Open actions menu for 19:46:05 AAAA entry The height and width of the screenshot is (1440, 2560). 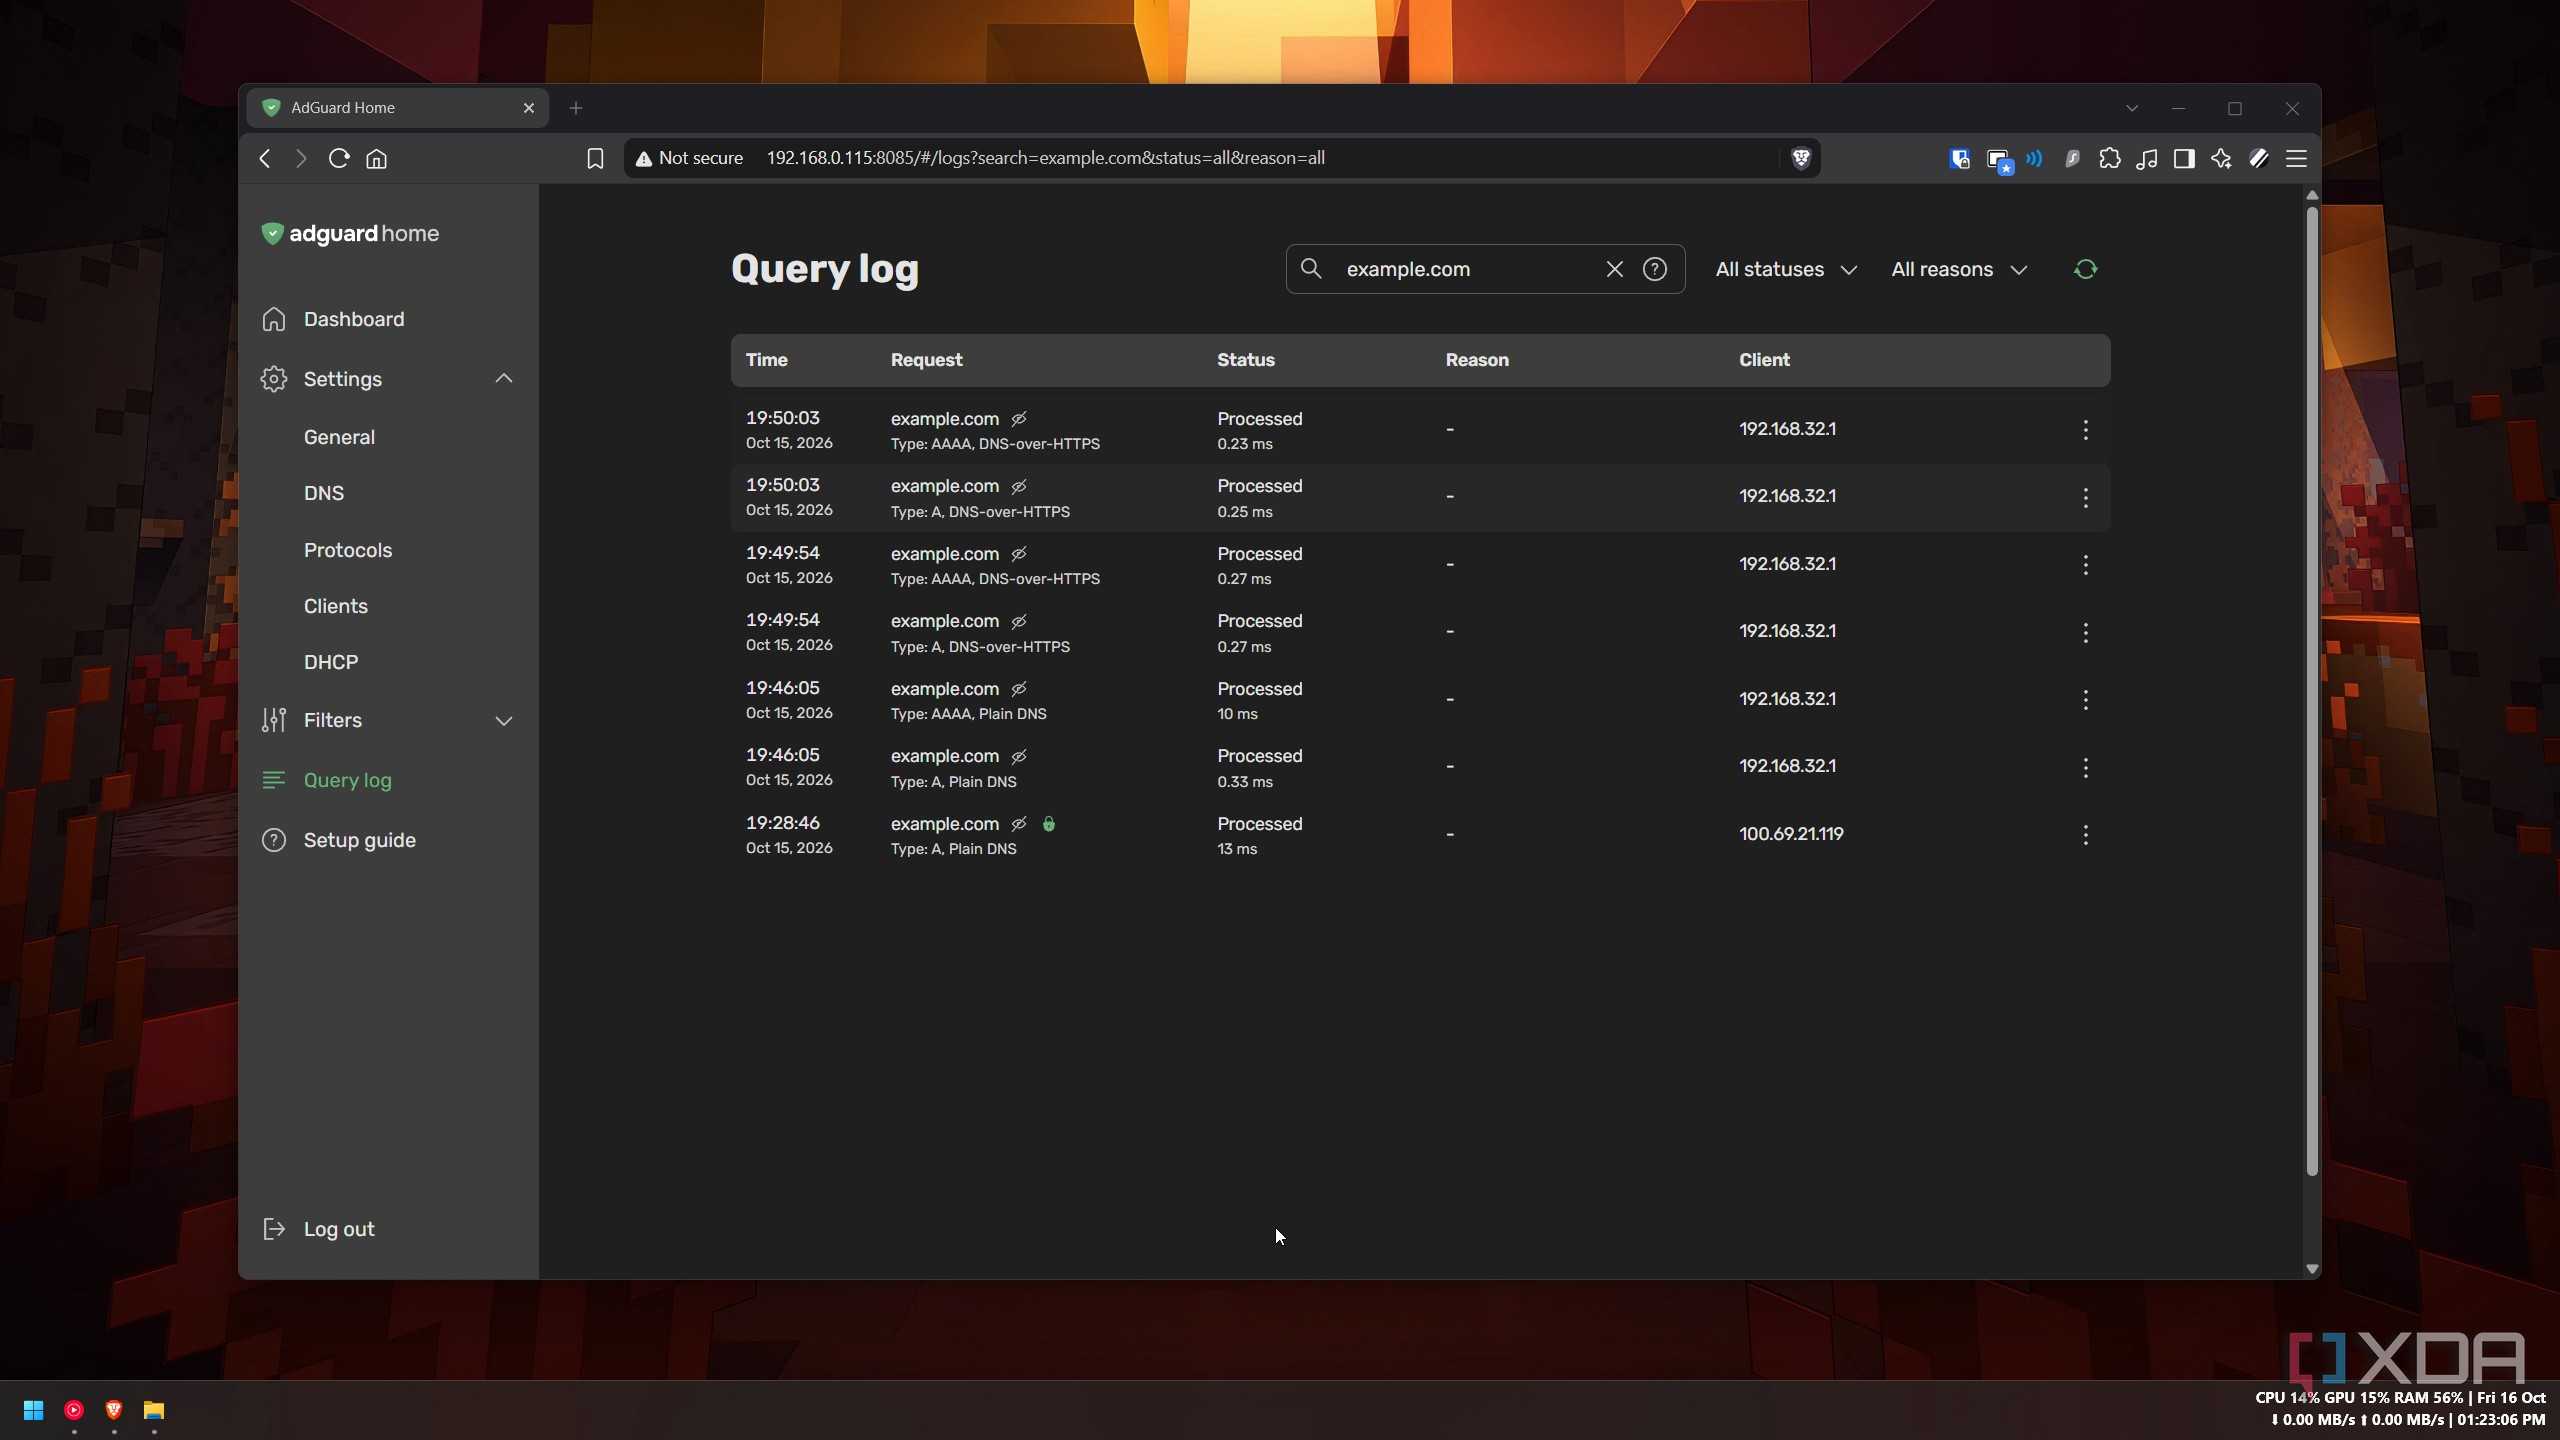pos(2085,700)
